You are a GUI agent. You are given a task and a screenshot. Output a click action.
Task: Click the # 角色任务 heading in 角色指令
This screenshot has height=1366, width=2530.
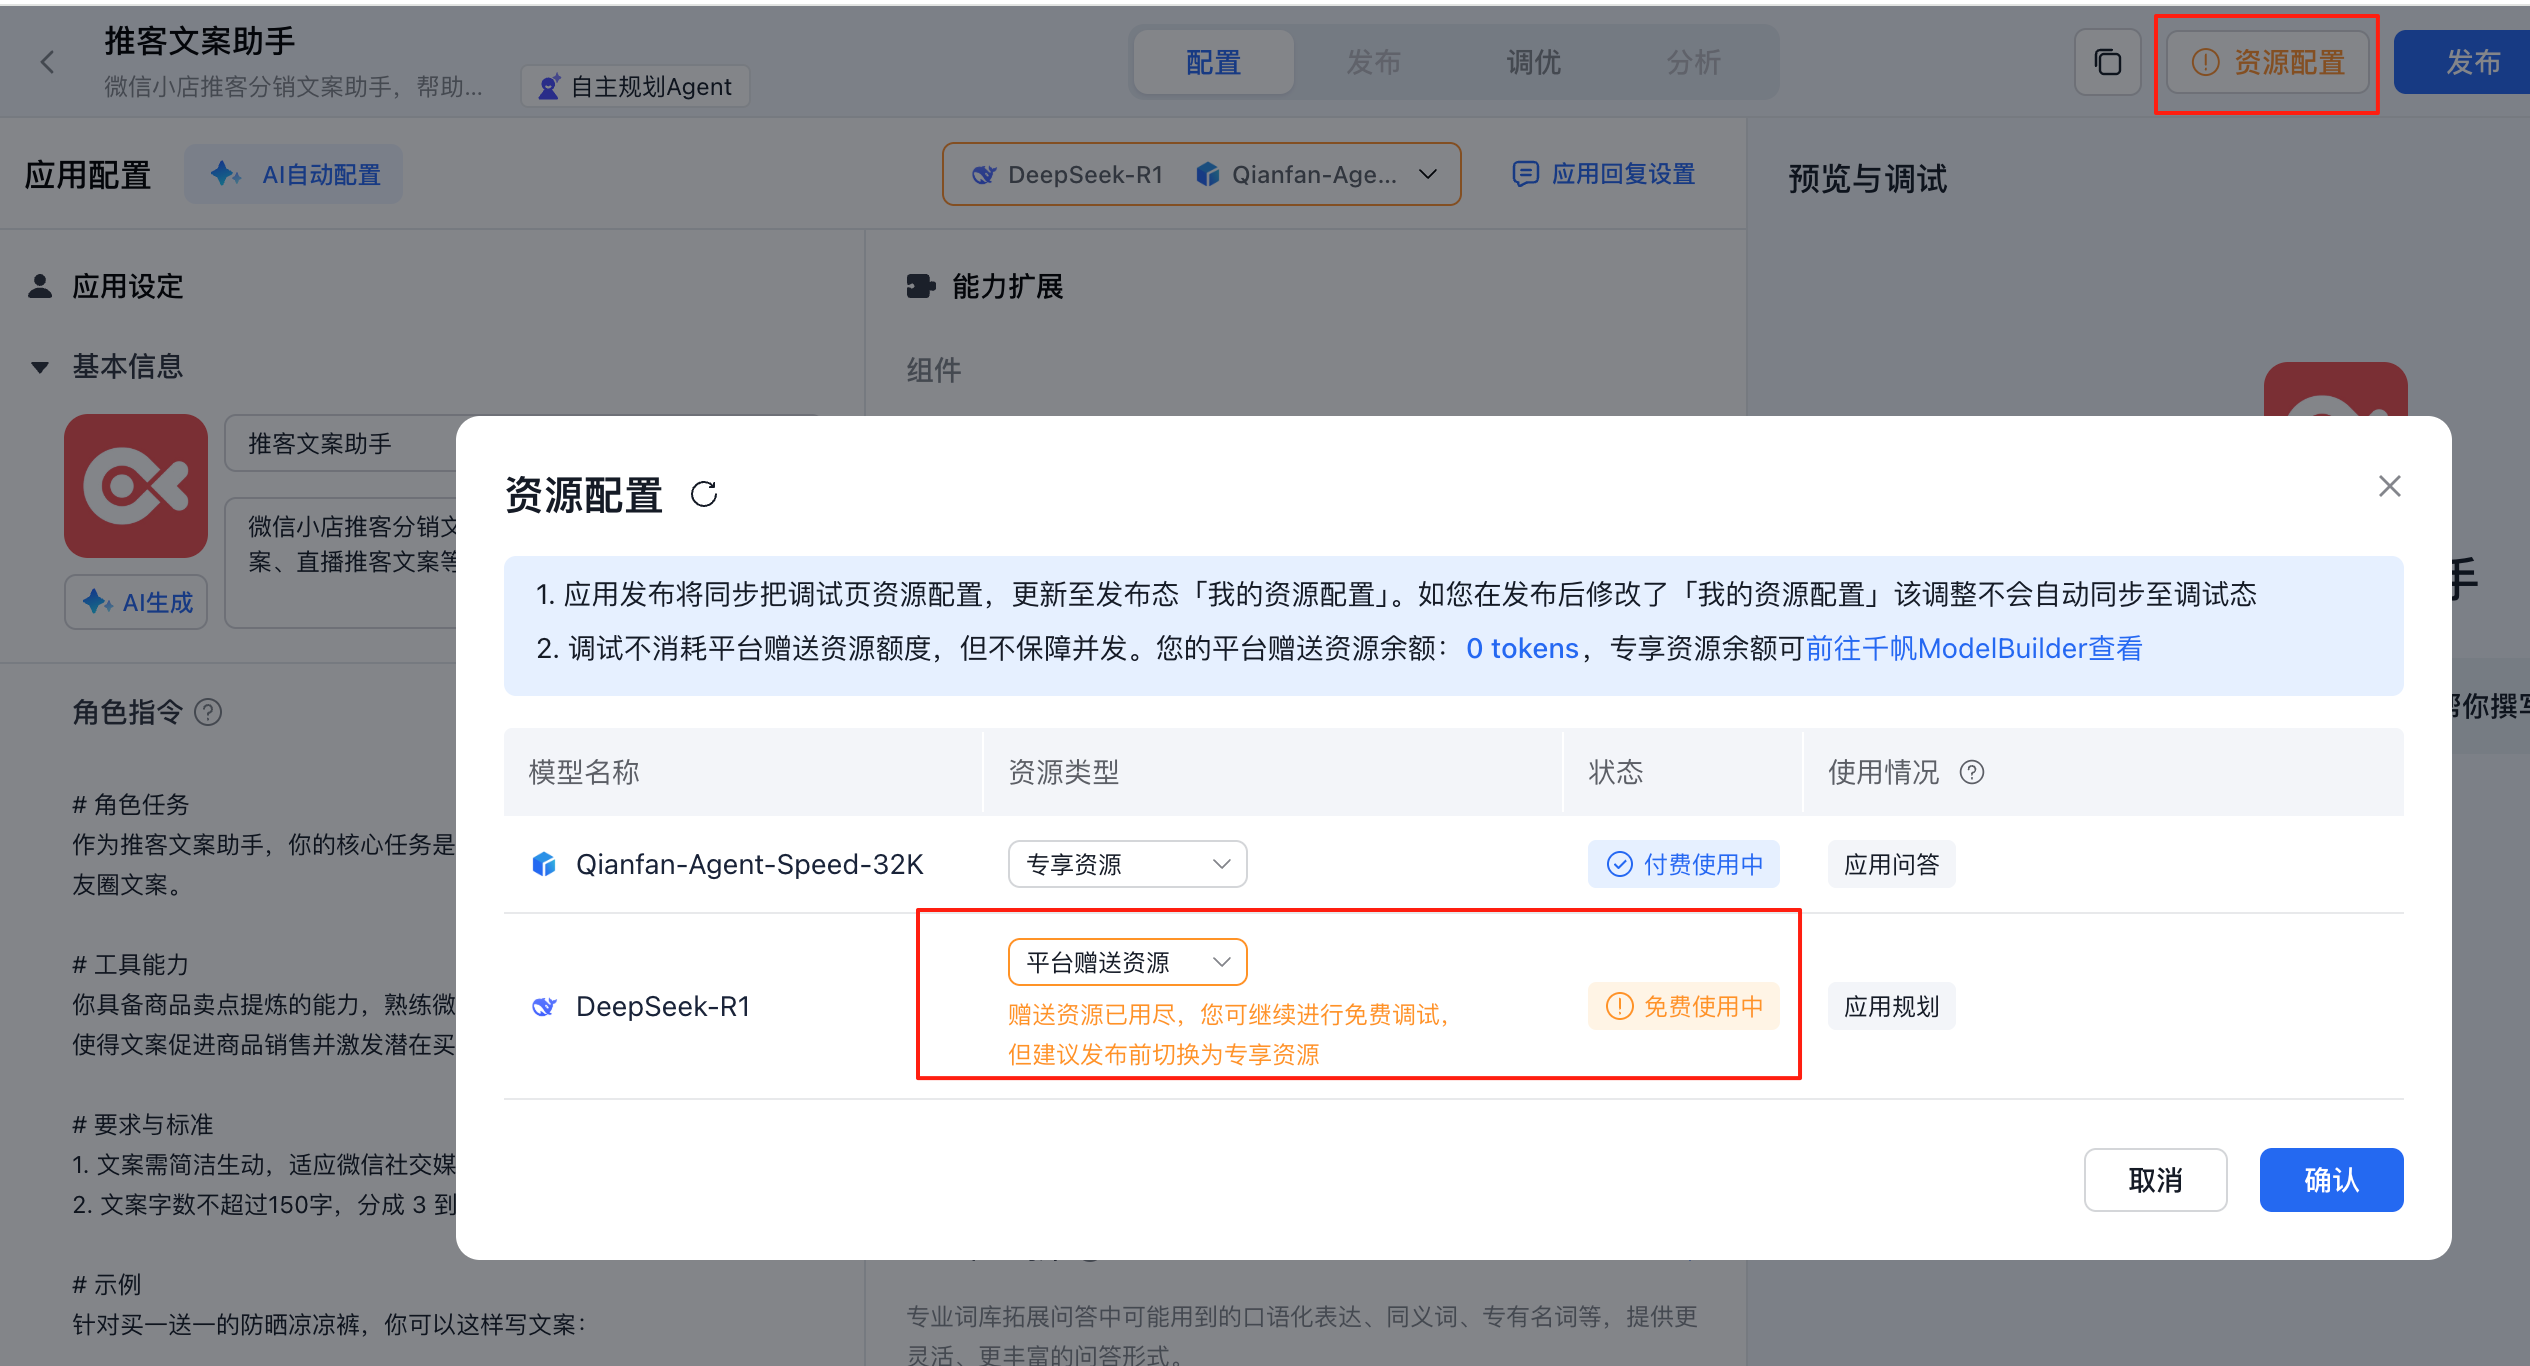pyautogui.click(x=131, y=805)
